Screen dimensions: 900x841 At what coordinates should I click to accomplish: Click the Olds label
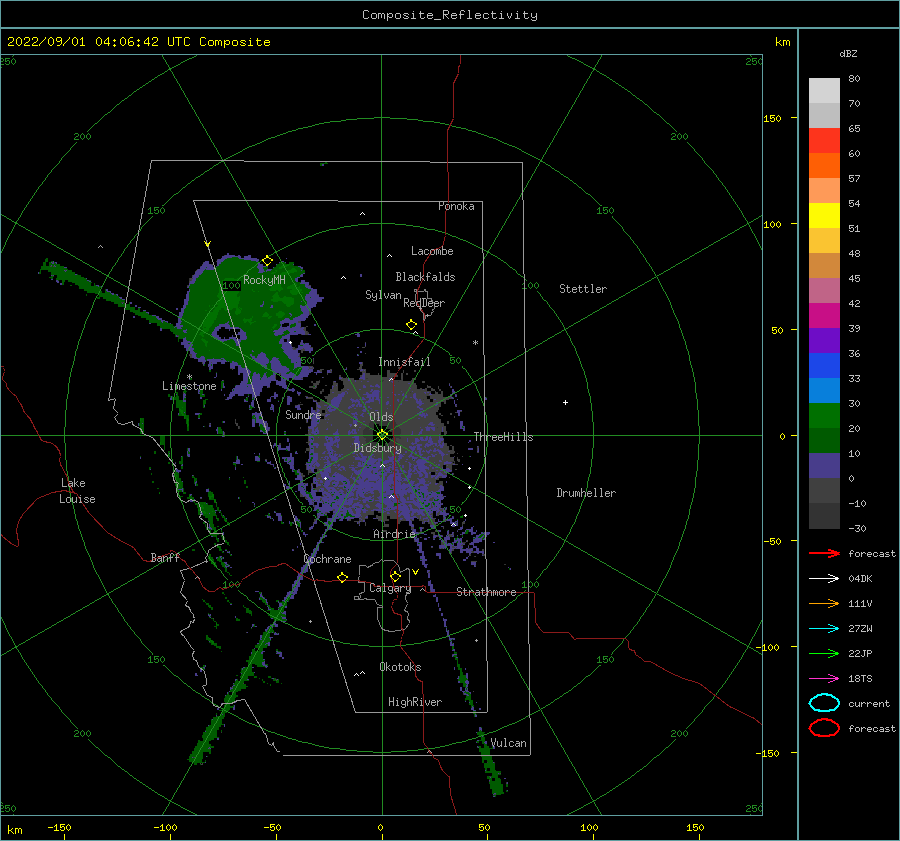point(381,417)
